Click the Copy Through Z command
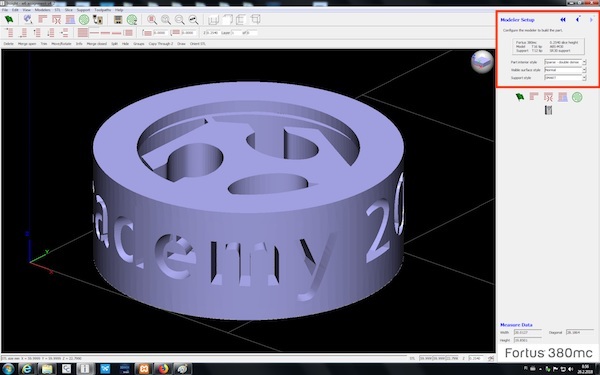Screen dimensions: 600x375 click(161, 44)
